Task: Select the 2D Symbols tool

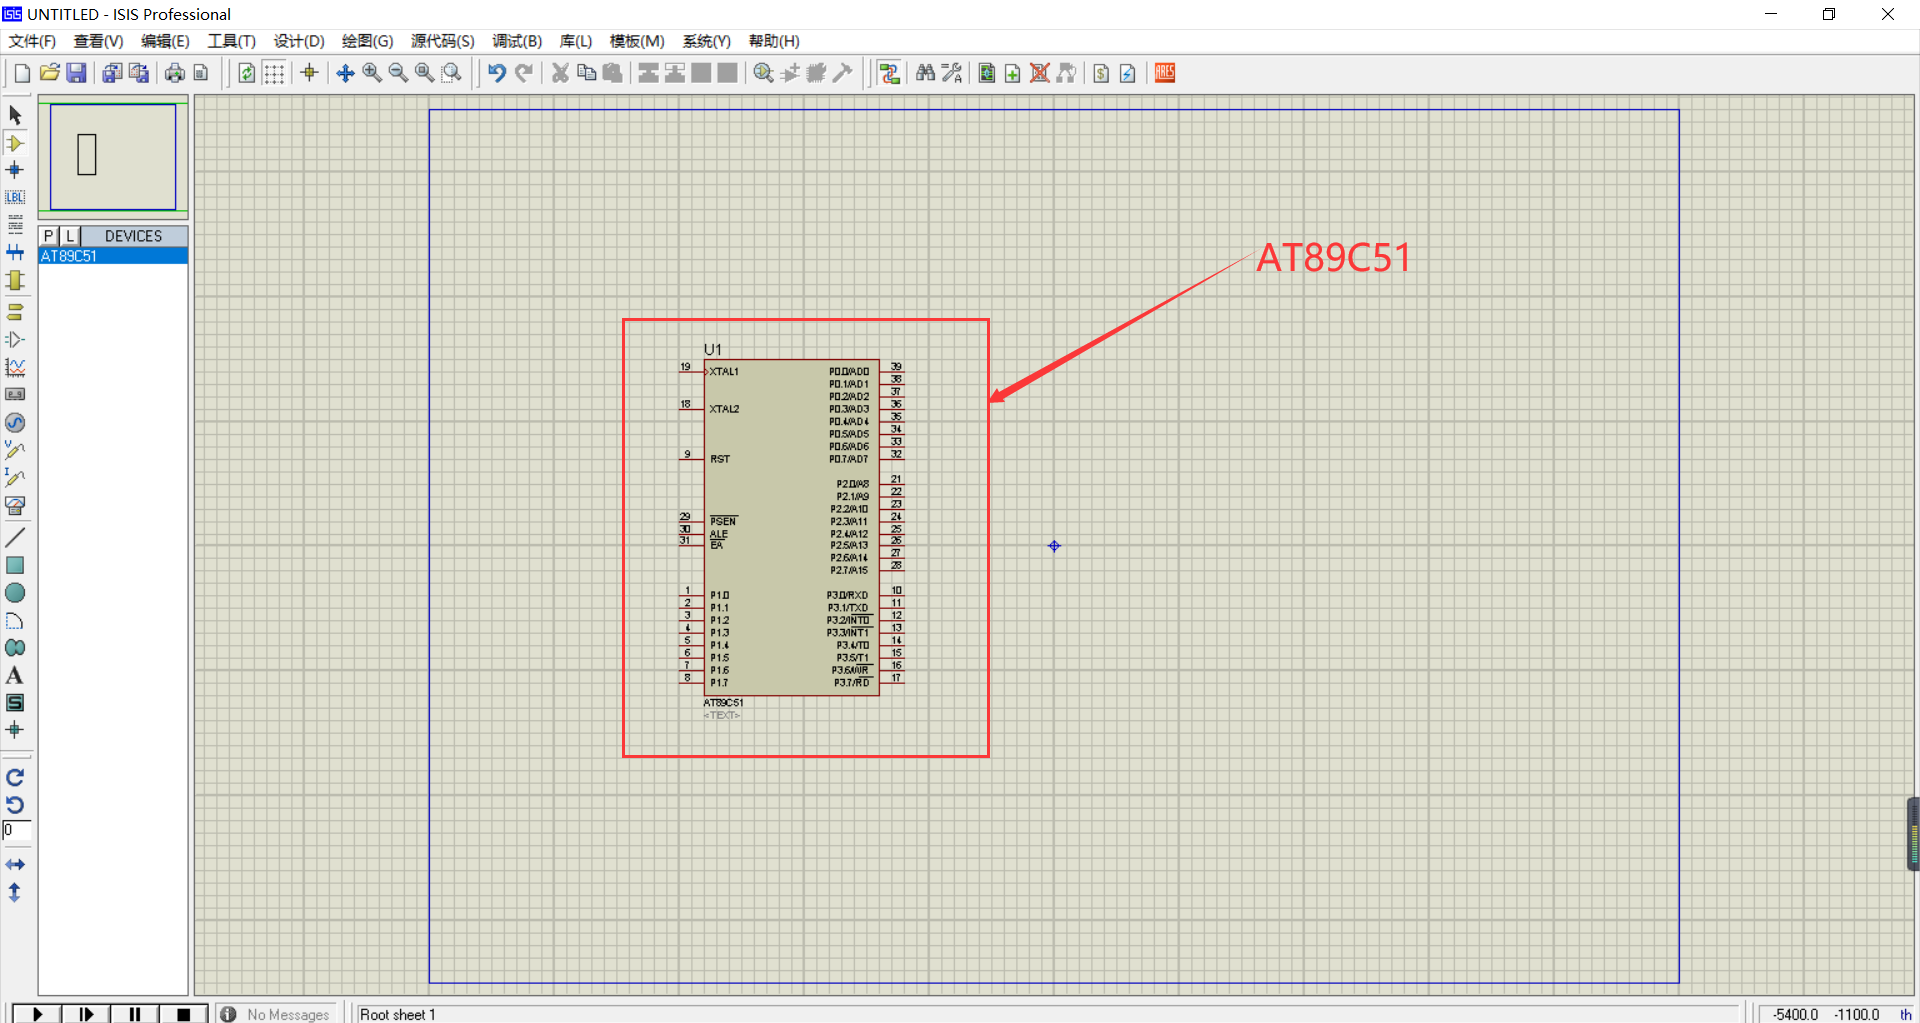Action: tap(15, 703)
